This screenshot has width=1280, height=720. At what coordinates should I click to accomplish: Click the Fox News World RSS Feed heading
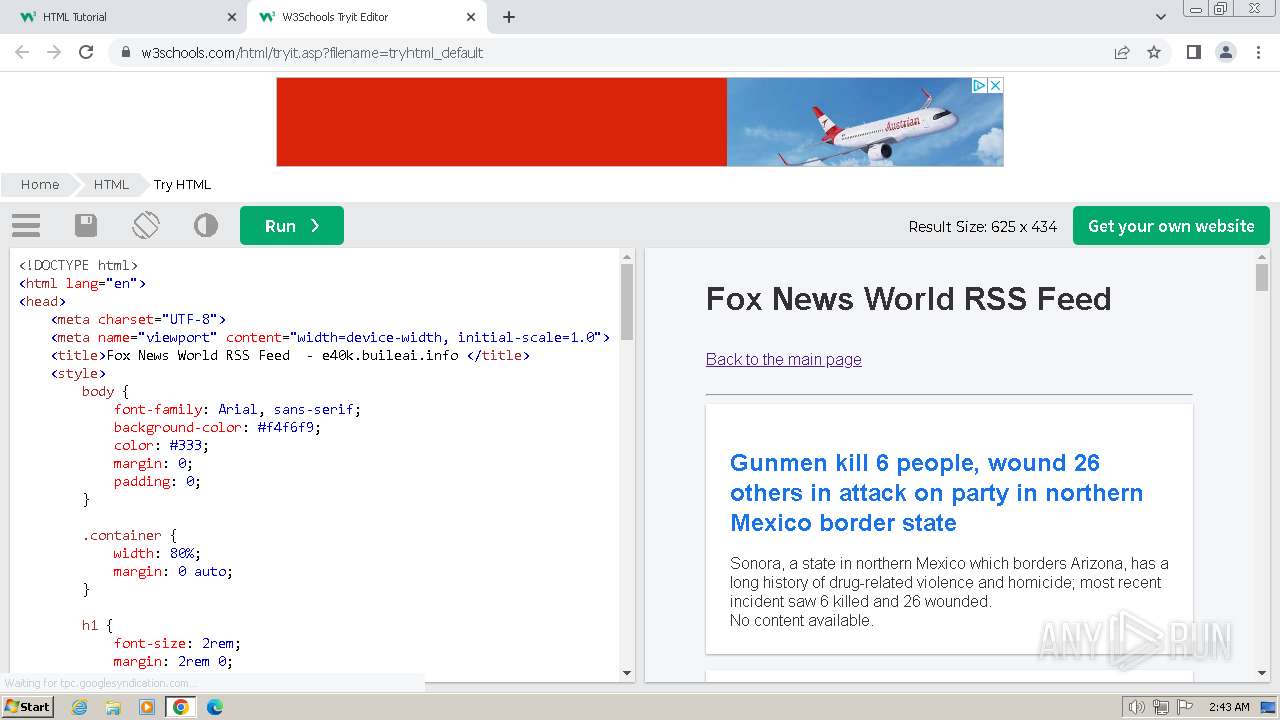(x=908, y=299)
